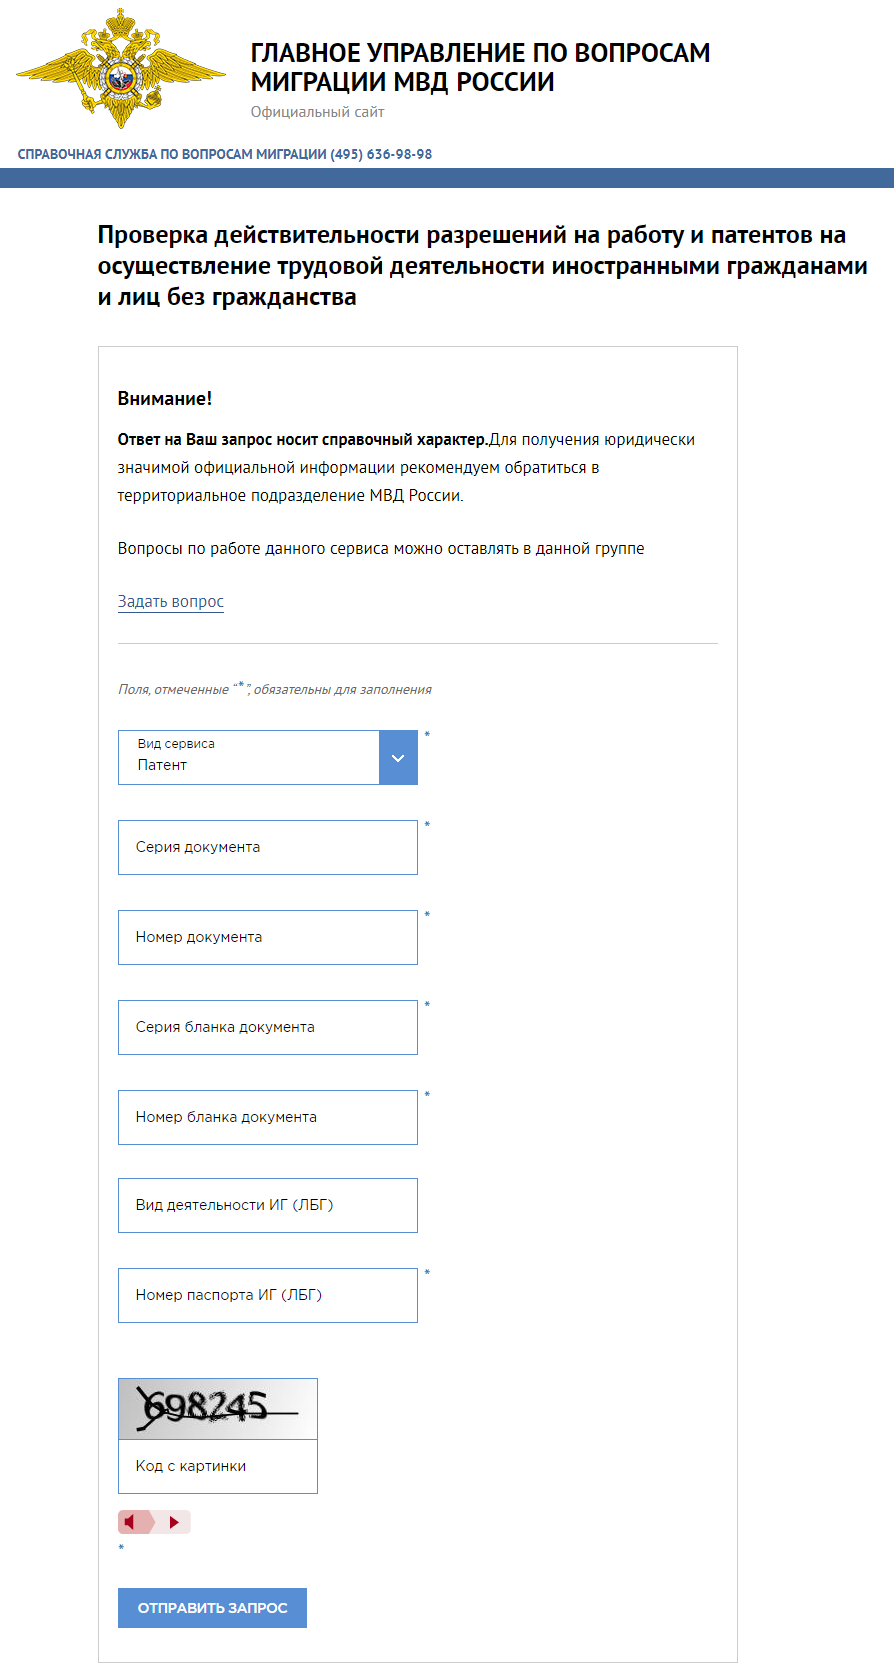This screenshot has width=894, height=1678.
Task: Click the Проверка действительности разрешений page heading
Action: point(482,266)
